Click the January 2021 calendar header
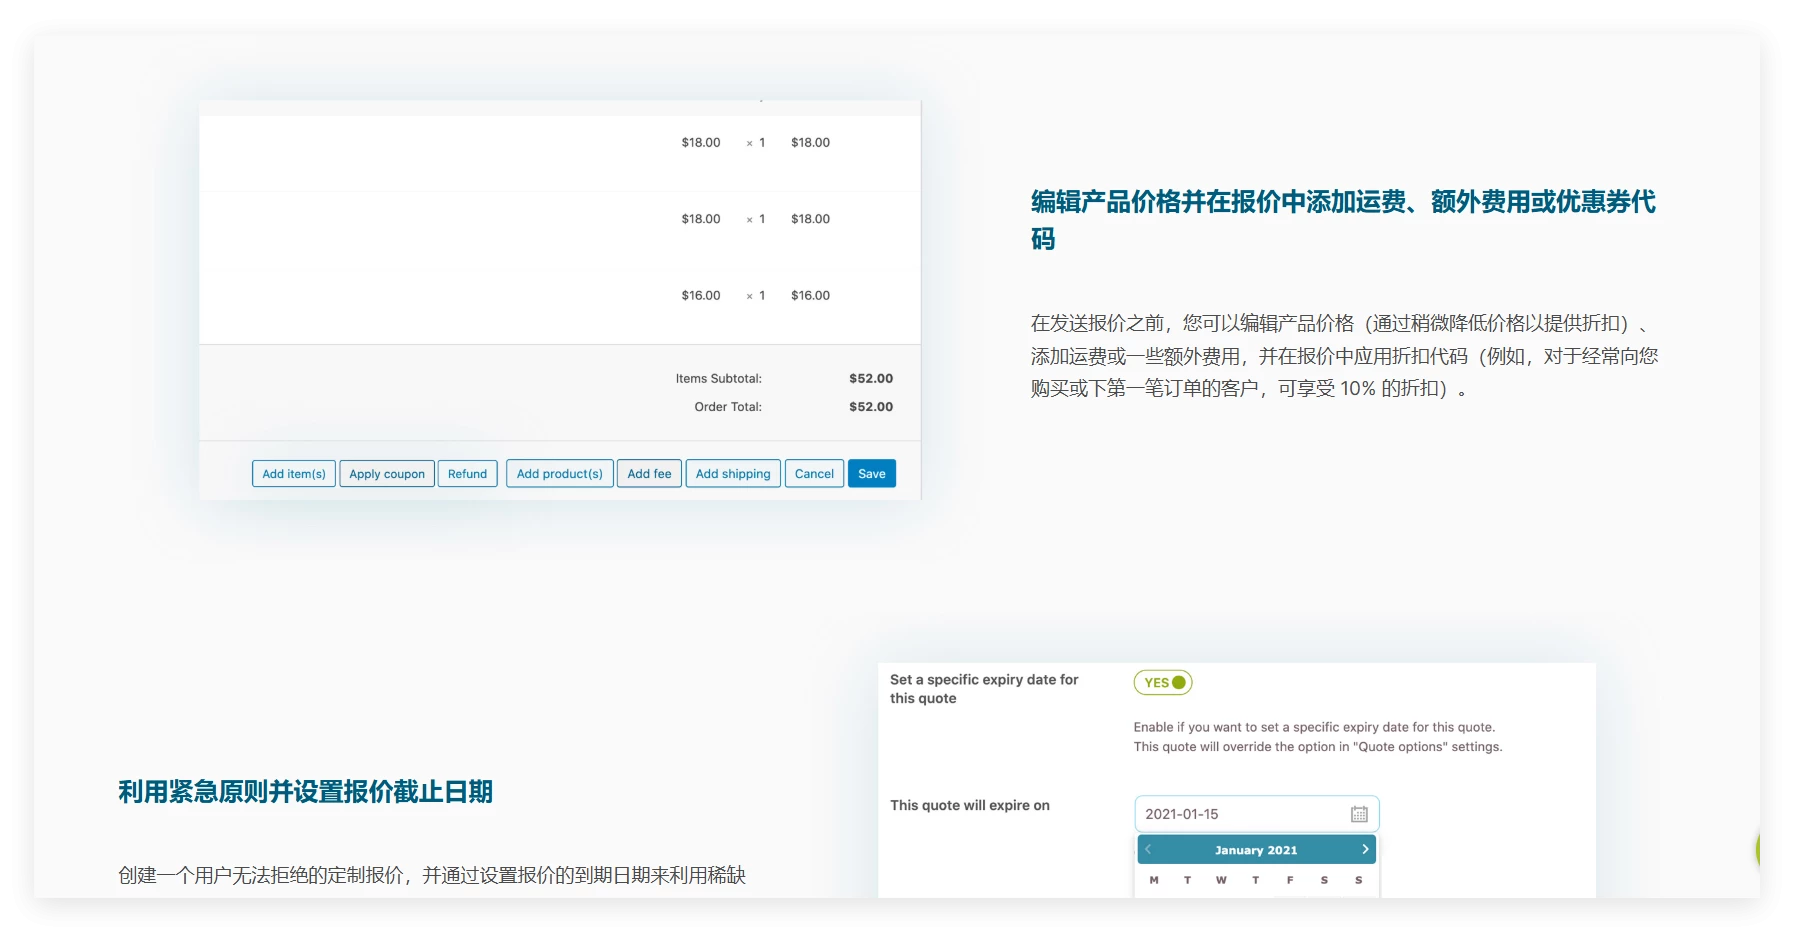The height and width of the screenshot is (932, 1794). (1256, 850)
